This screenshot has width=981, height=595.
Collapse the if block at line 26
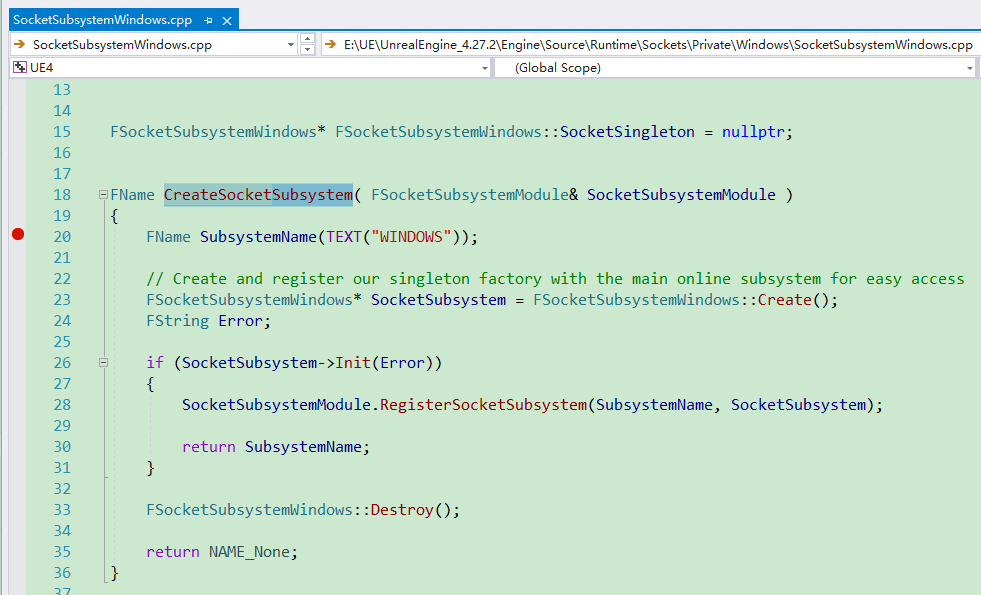point(103,362)
